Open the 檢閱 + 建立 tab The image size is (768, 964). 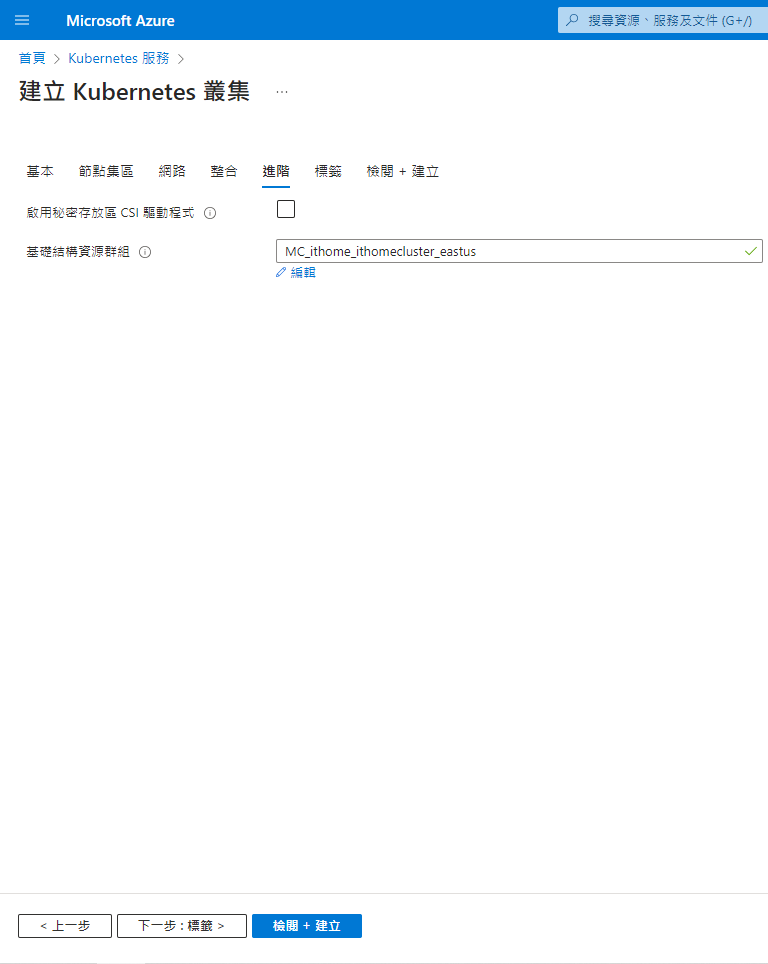403,172
